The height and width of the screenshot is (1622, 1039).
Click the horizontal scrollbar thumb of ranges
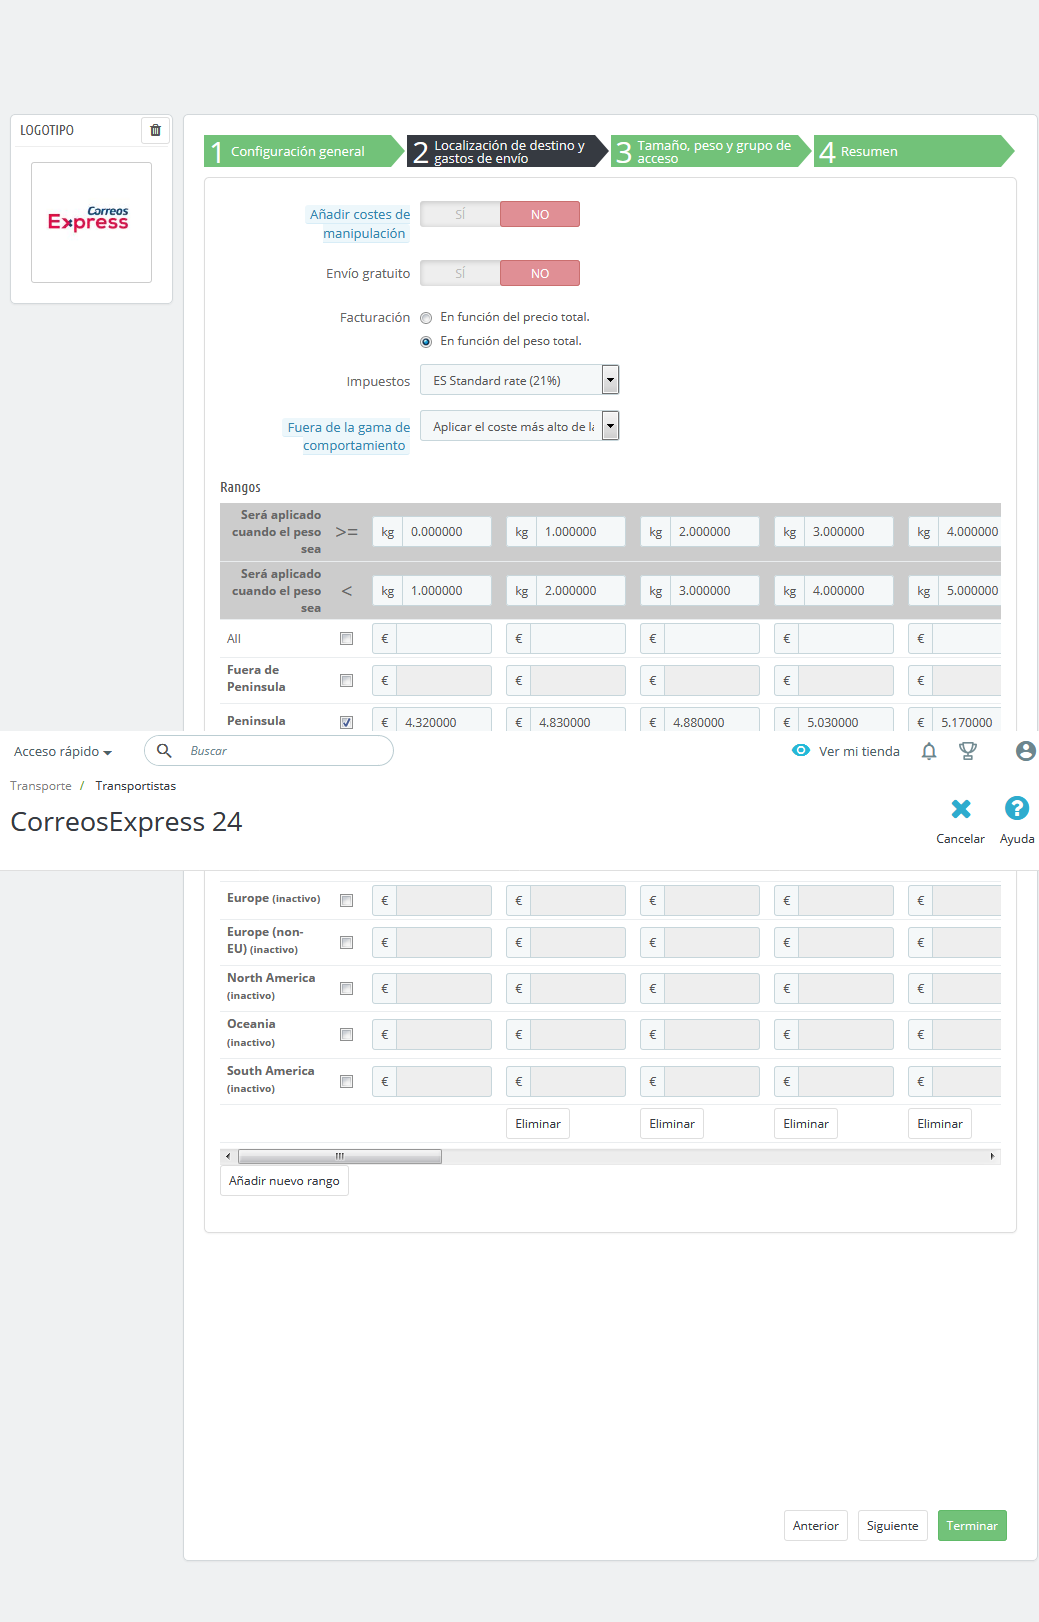340,1156
